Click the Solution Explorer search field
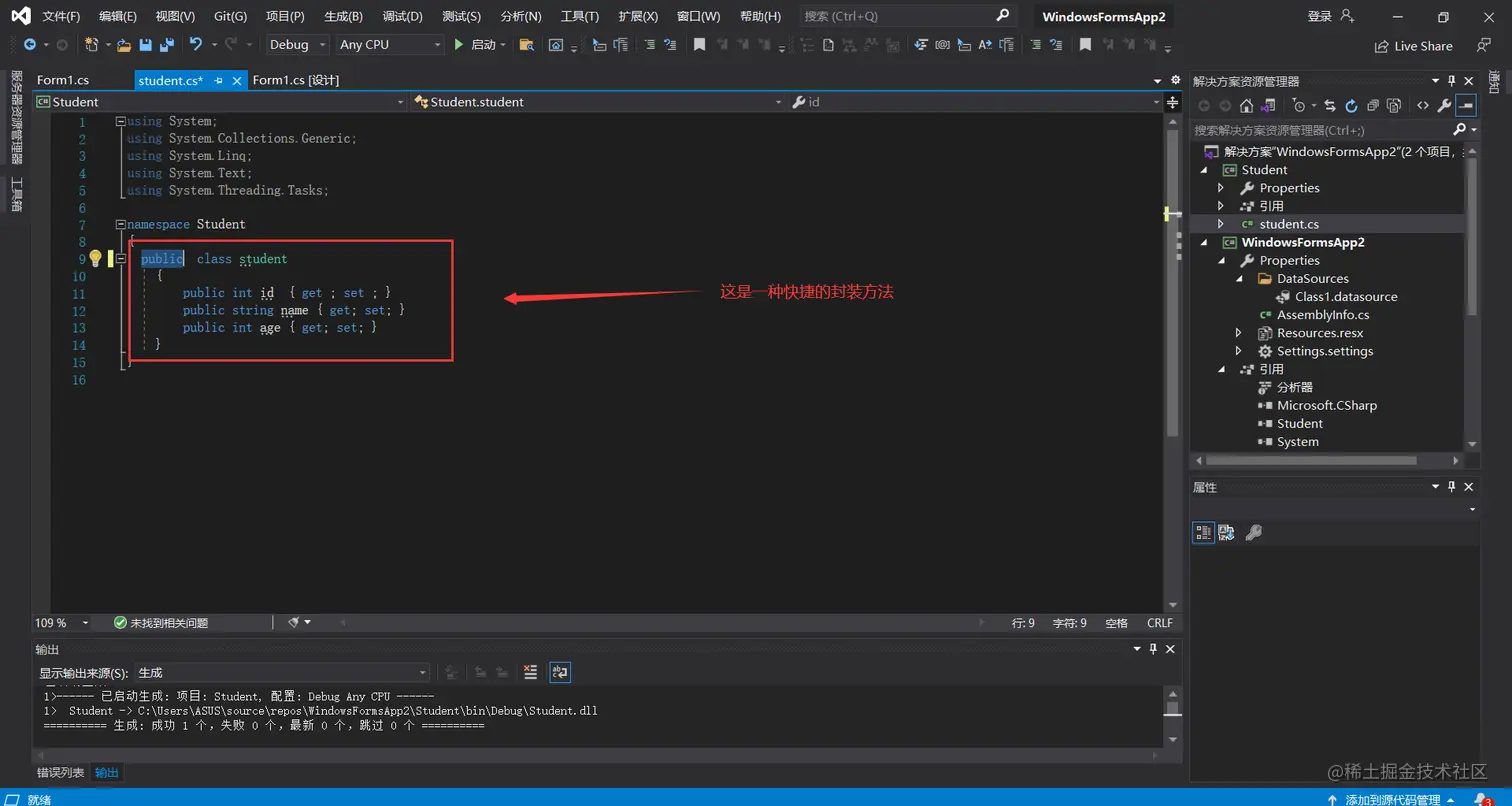 click(1320, 130)
